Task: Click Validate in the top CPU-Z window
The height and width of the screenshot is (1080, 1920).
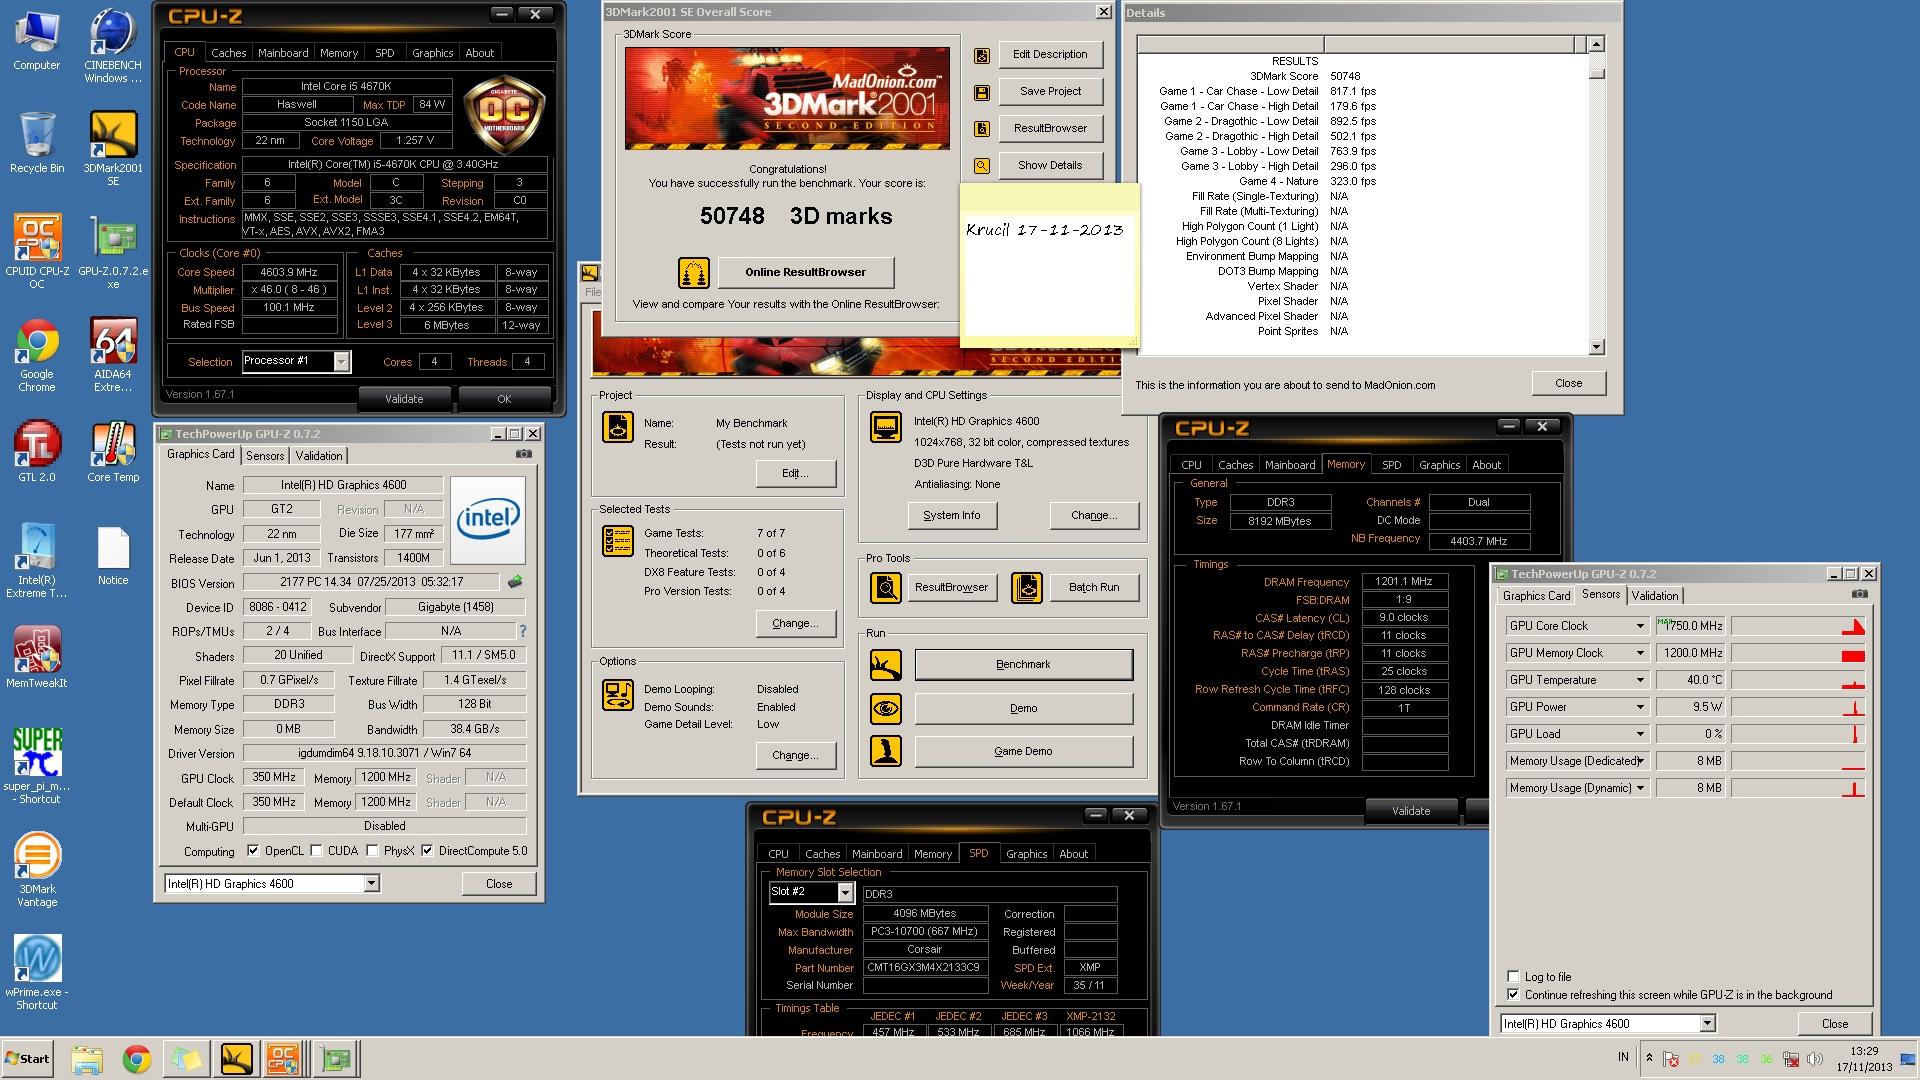Action: click(404, 399)
